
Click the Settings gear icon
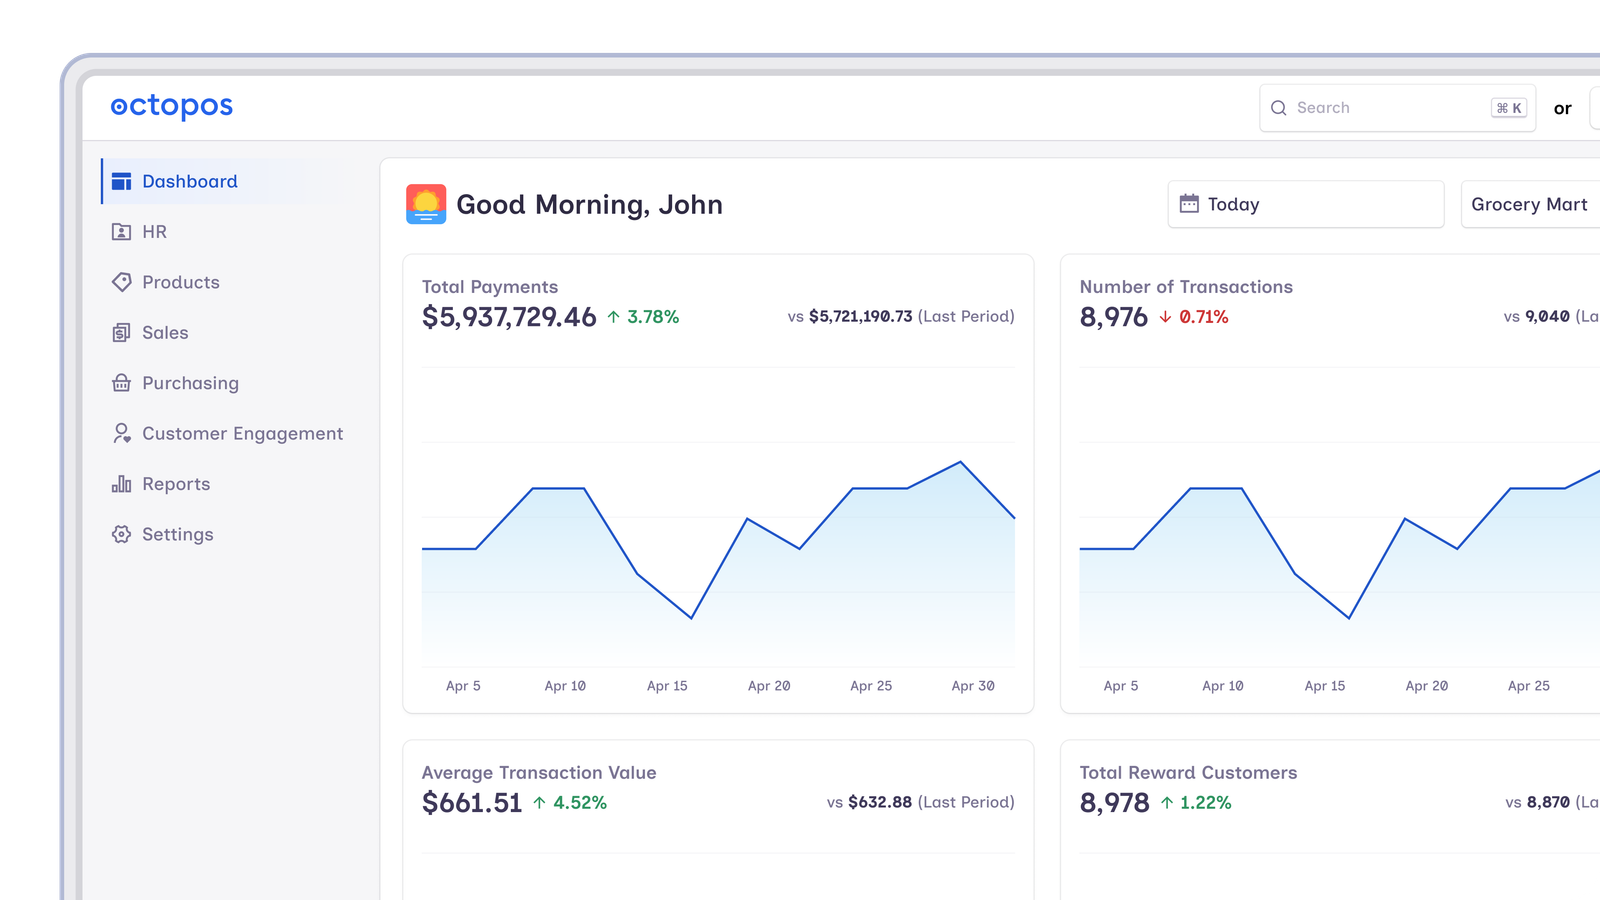pyautogui.click(x=121, y=534)
